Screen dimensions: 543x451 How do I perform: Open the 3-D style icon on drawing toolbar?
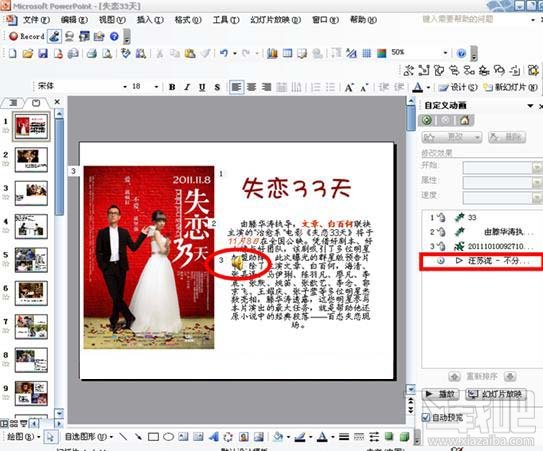point(404,436)
